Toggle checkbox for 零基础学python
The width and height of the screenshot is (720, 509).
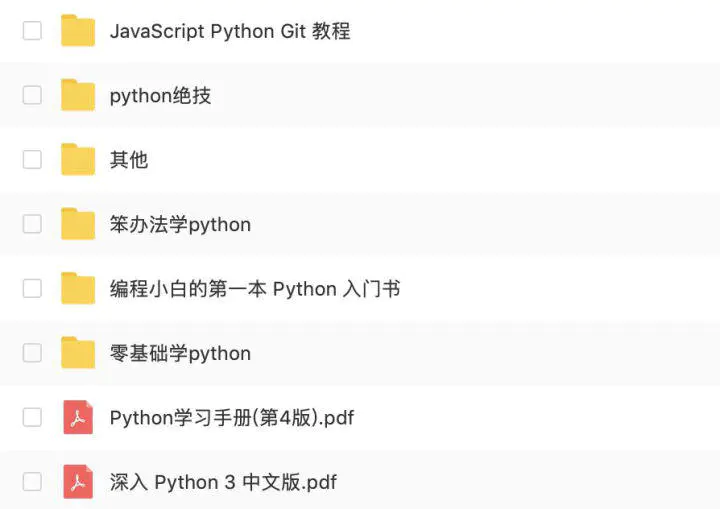tap(32, 353)
